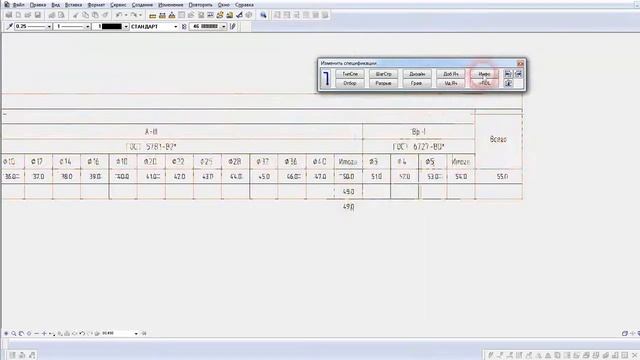Click the 42.0 value in table row
The height and width of the screenshot is (360, 640).
pos(180,177)
